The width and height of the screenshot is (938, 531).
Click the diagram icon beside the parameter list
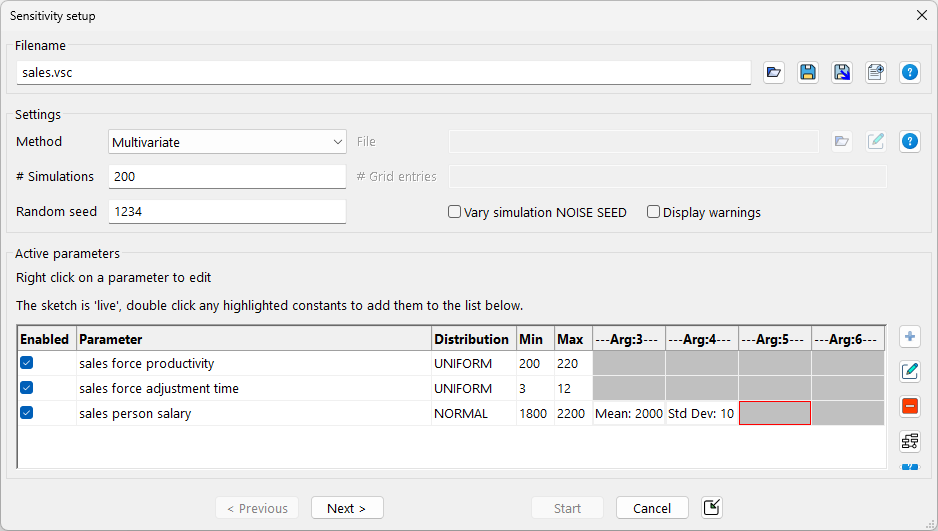[910, 440]
